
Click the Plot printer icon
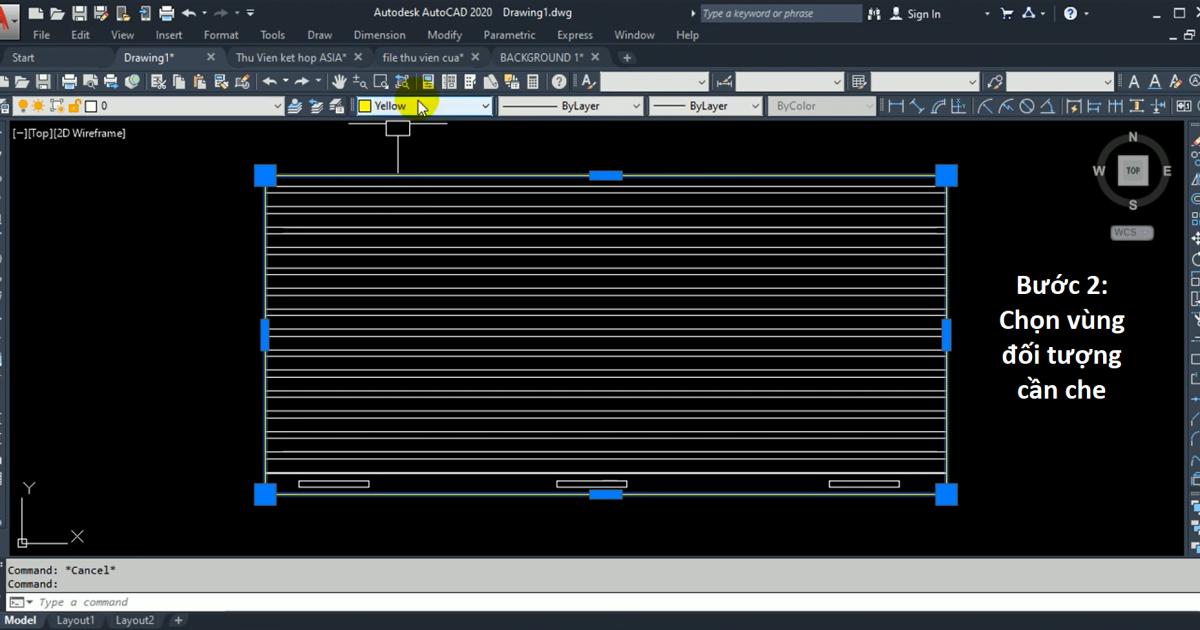click(x=69, y=82)
